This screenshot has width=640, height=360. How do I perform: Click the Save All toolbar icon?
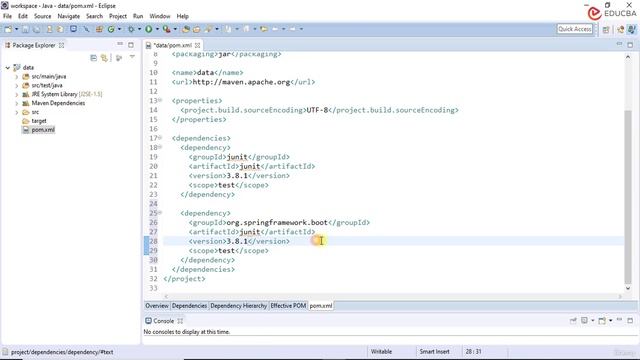tap(36, 29)
